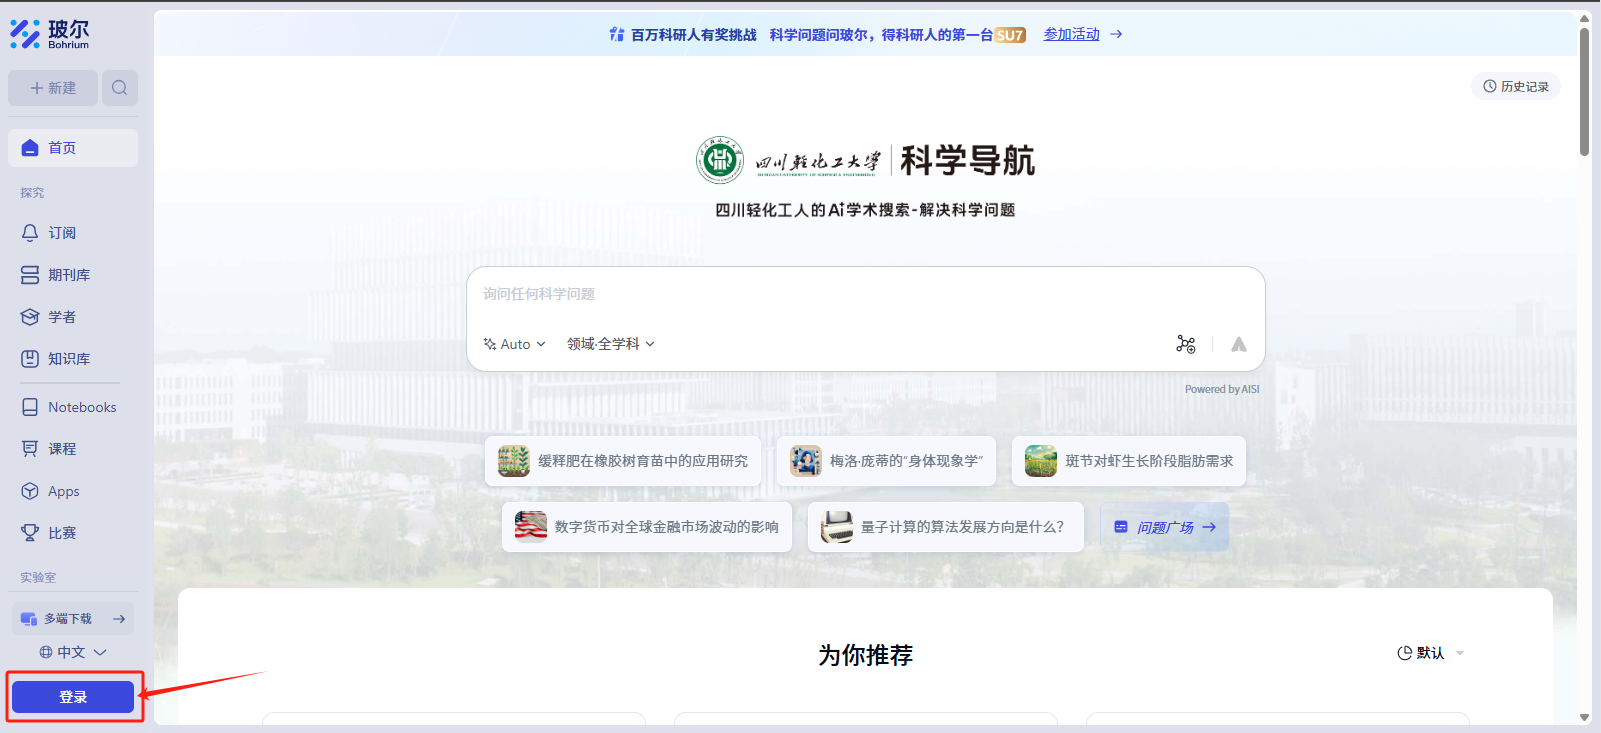Click the 询问任何科学问题 input field

pyautogui.click(x=865, y=294)
